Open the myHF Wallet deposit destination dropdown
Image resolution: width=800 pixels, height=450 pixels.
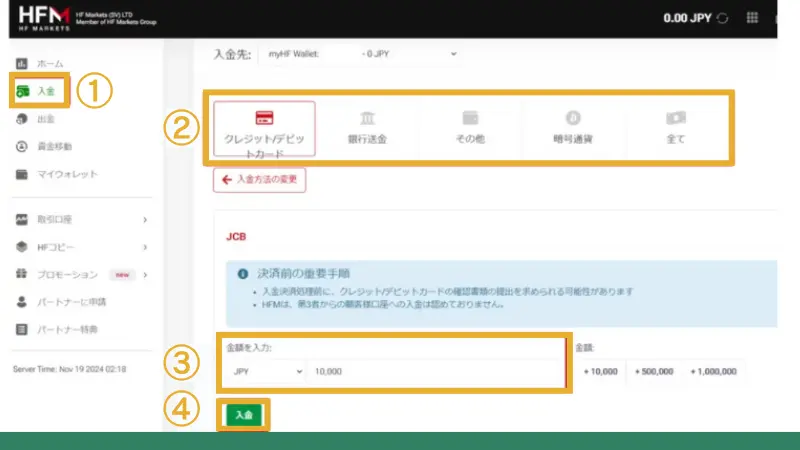[x=361, y=54]
